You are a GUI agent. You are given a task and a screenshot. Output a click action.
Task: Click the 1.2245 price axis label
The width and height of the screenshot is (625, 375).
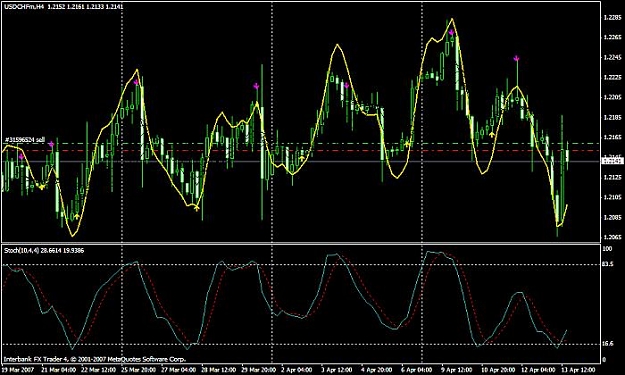612,57
